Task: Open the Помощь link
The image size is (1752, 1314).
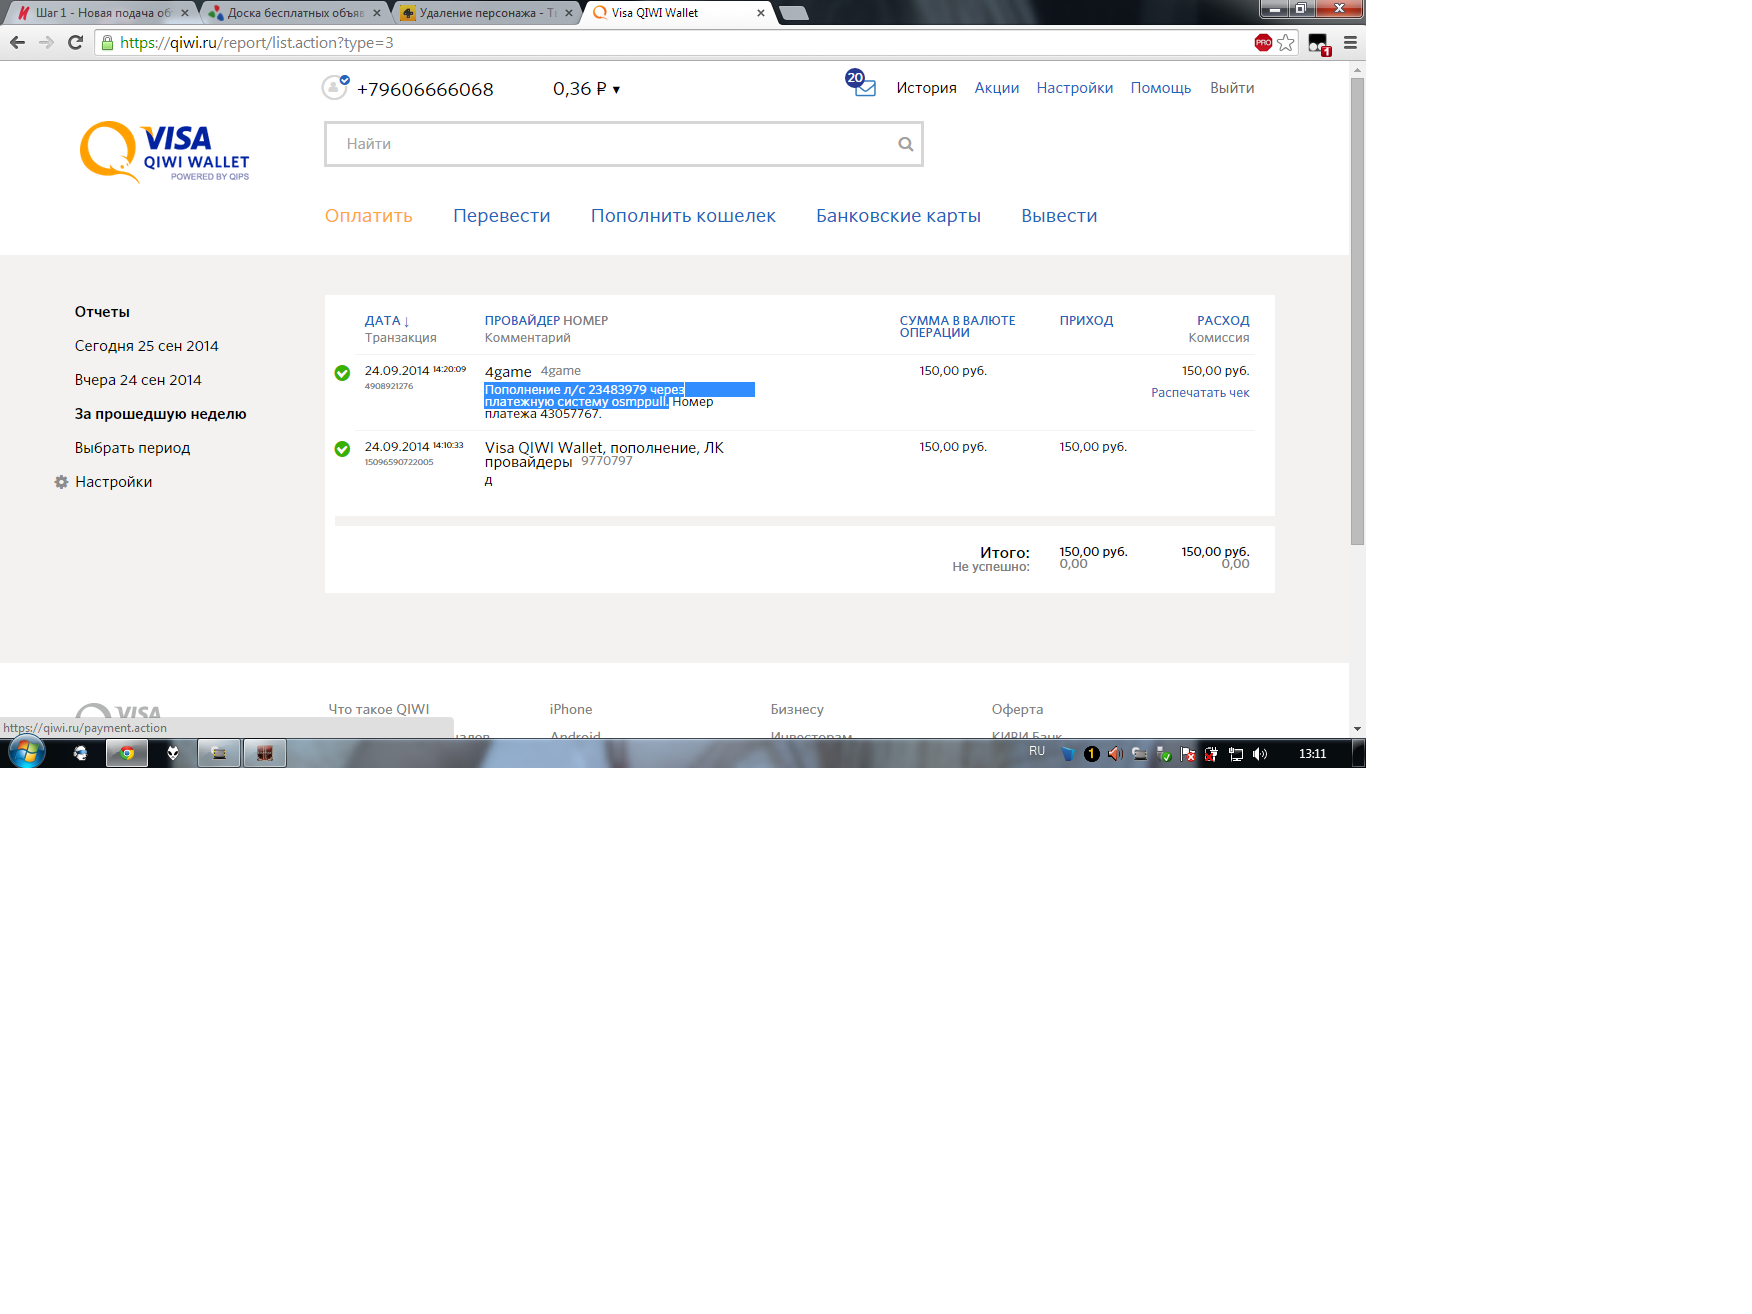Action: tap(1161, 88)
